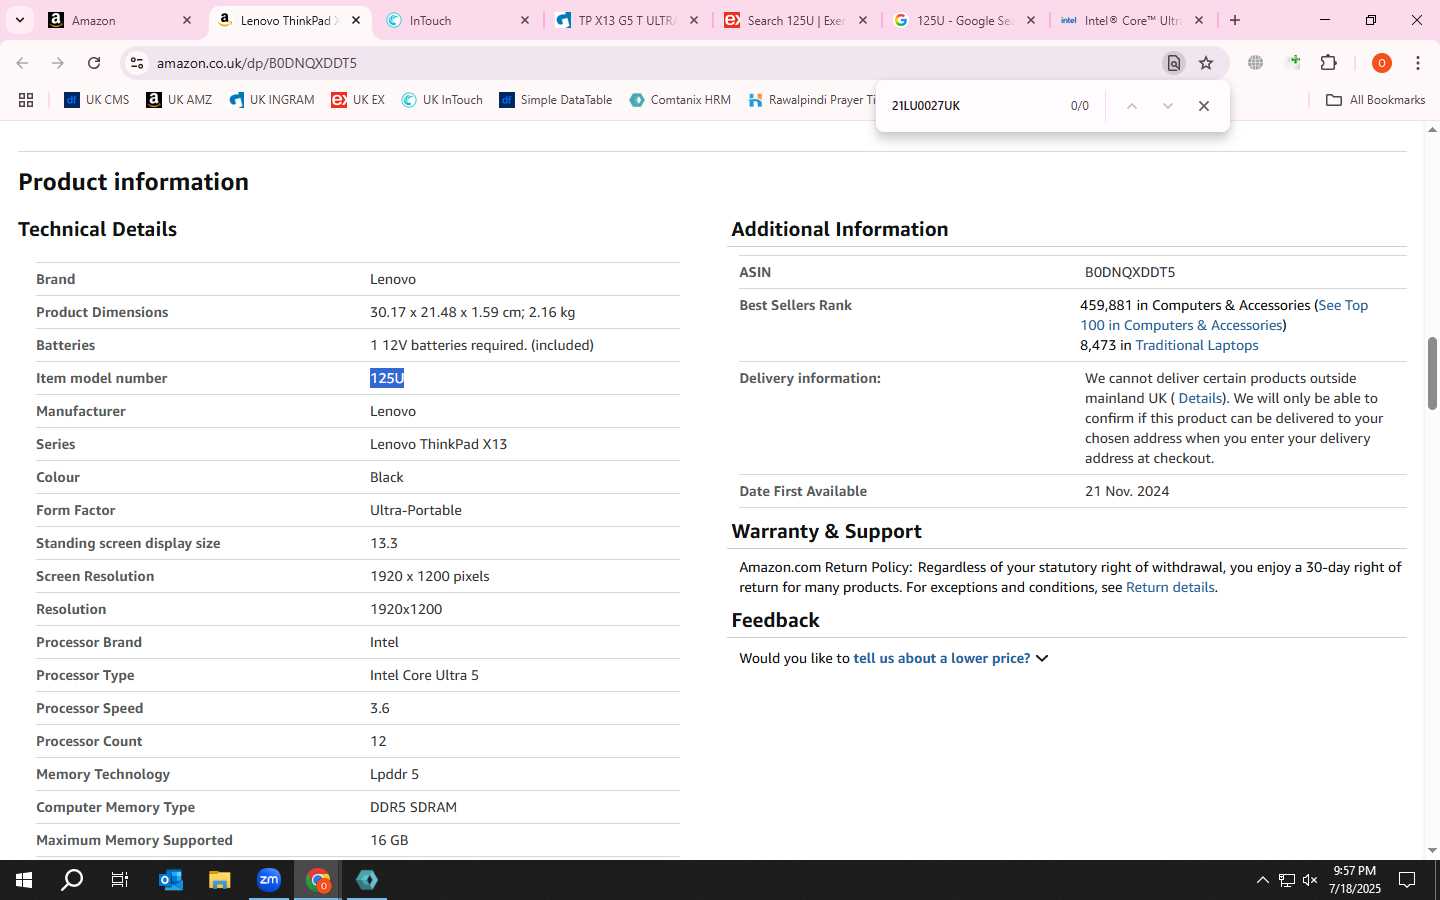The image size is (1440, 900).
Task: Open the Chrome profile avatar
Action: tap(1382, 63)
